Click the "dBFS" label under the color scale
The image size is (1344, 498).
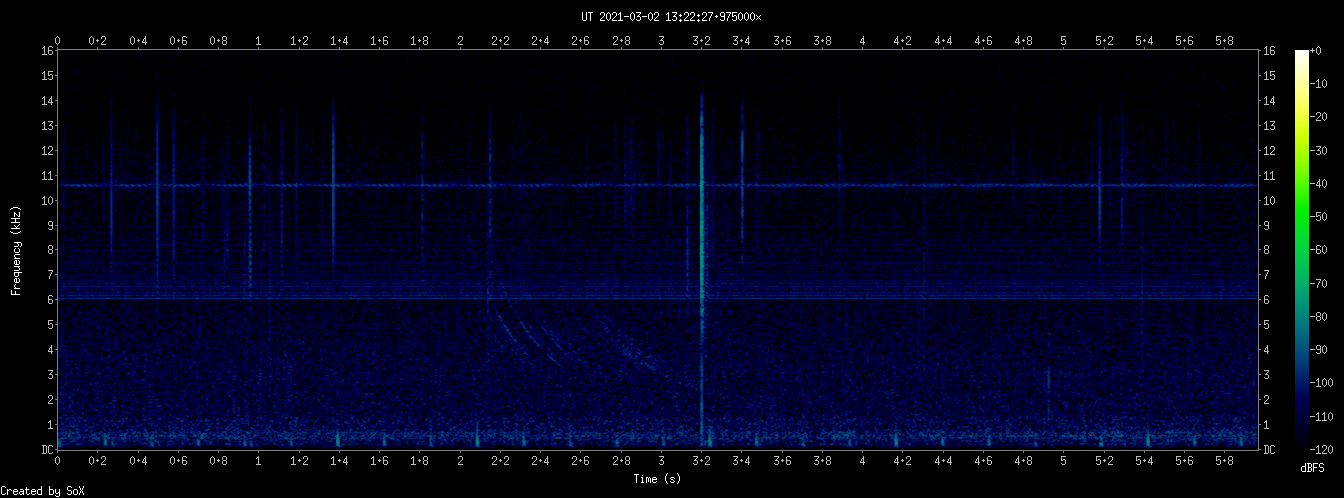coord(1312,468)
